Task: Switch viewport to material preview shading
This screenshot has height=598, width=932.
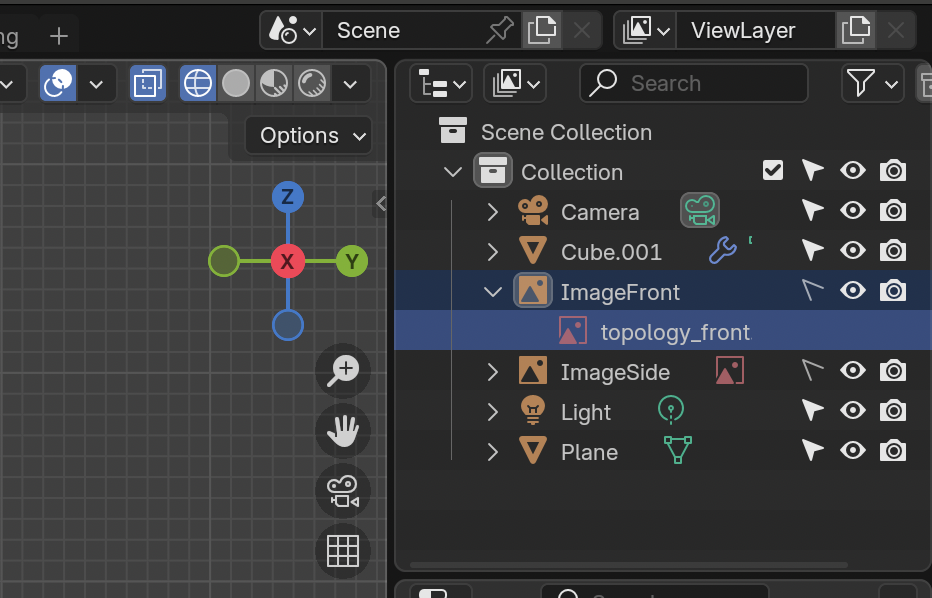Action: tap(274, 83)
